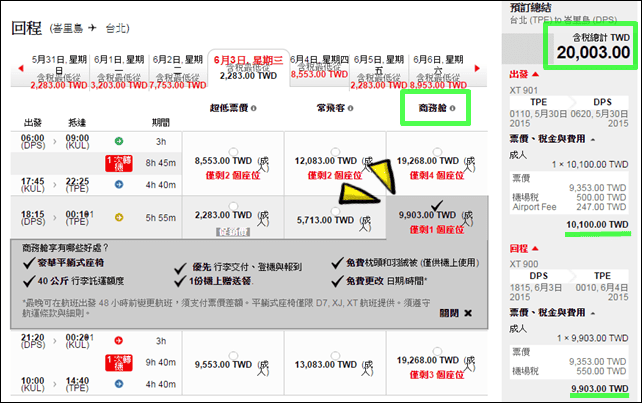Image resolution: width=642 pixels, height=403 pixels.
Task: Click yellow flight icon for 18:15 DPS flight
Action: tap(119, 217)
